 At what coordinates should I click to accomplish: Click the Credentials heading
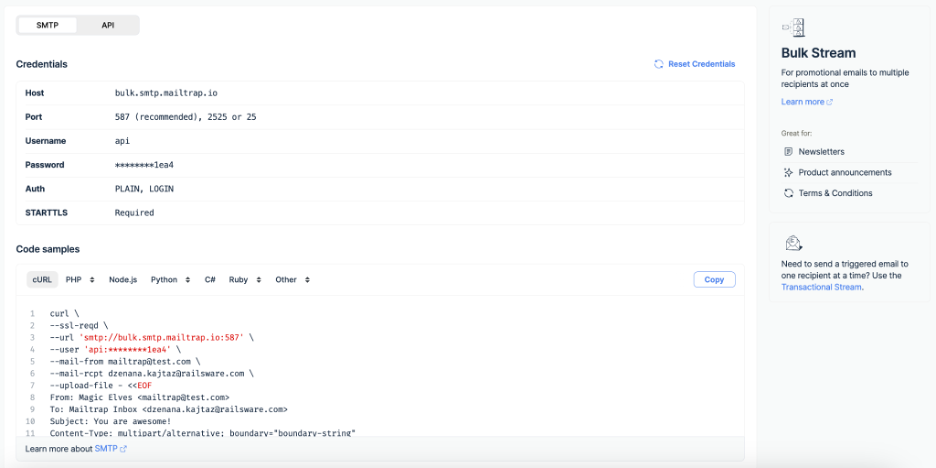(x=42, y=64)
